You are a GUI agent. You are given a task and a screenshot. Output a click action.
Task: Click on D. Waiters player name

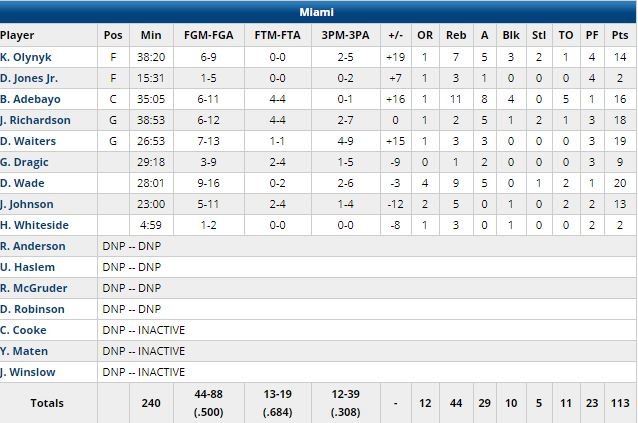27,141
